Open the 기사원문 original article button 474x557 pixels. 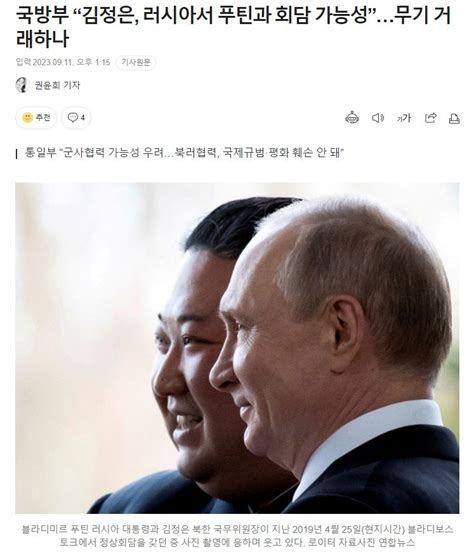tap(136, 62)
